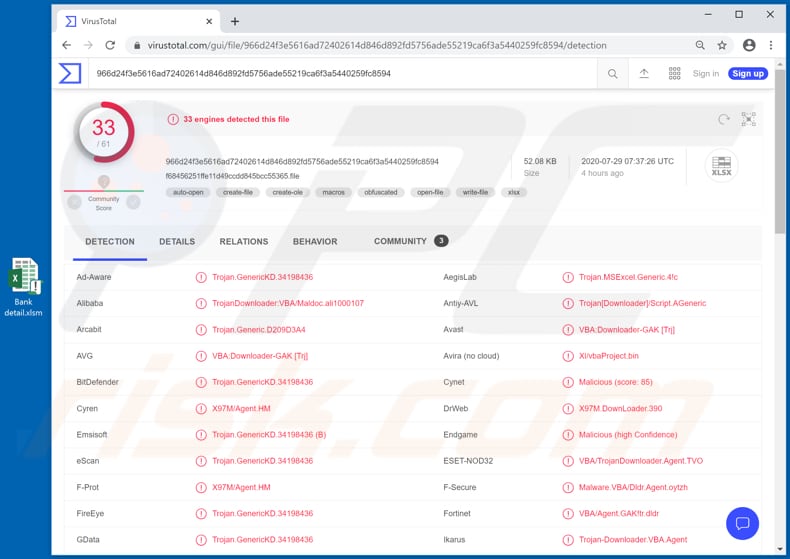Click the community score bar

click(x=104, y=191)
